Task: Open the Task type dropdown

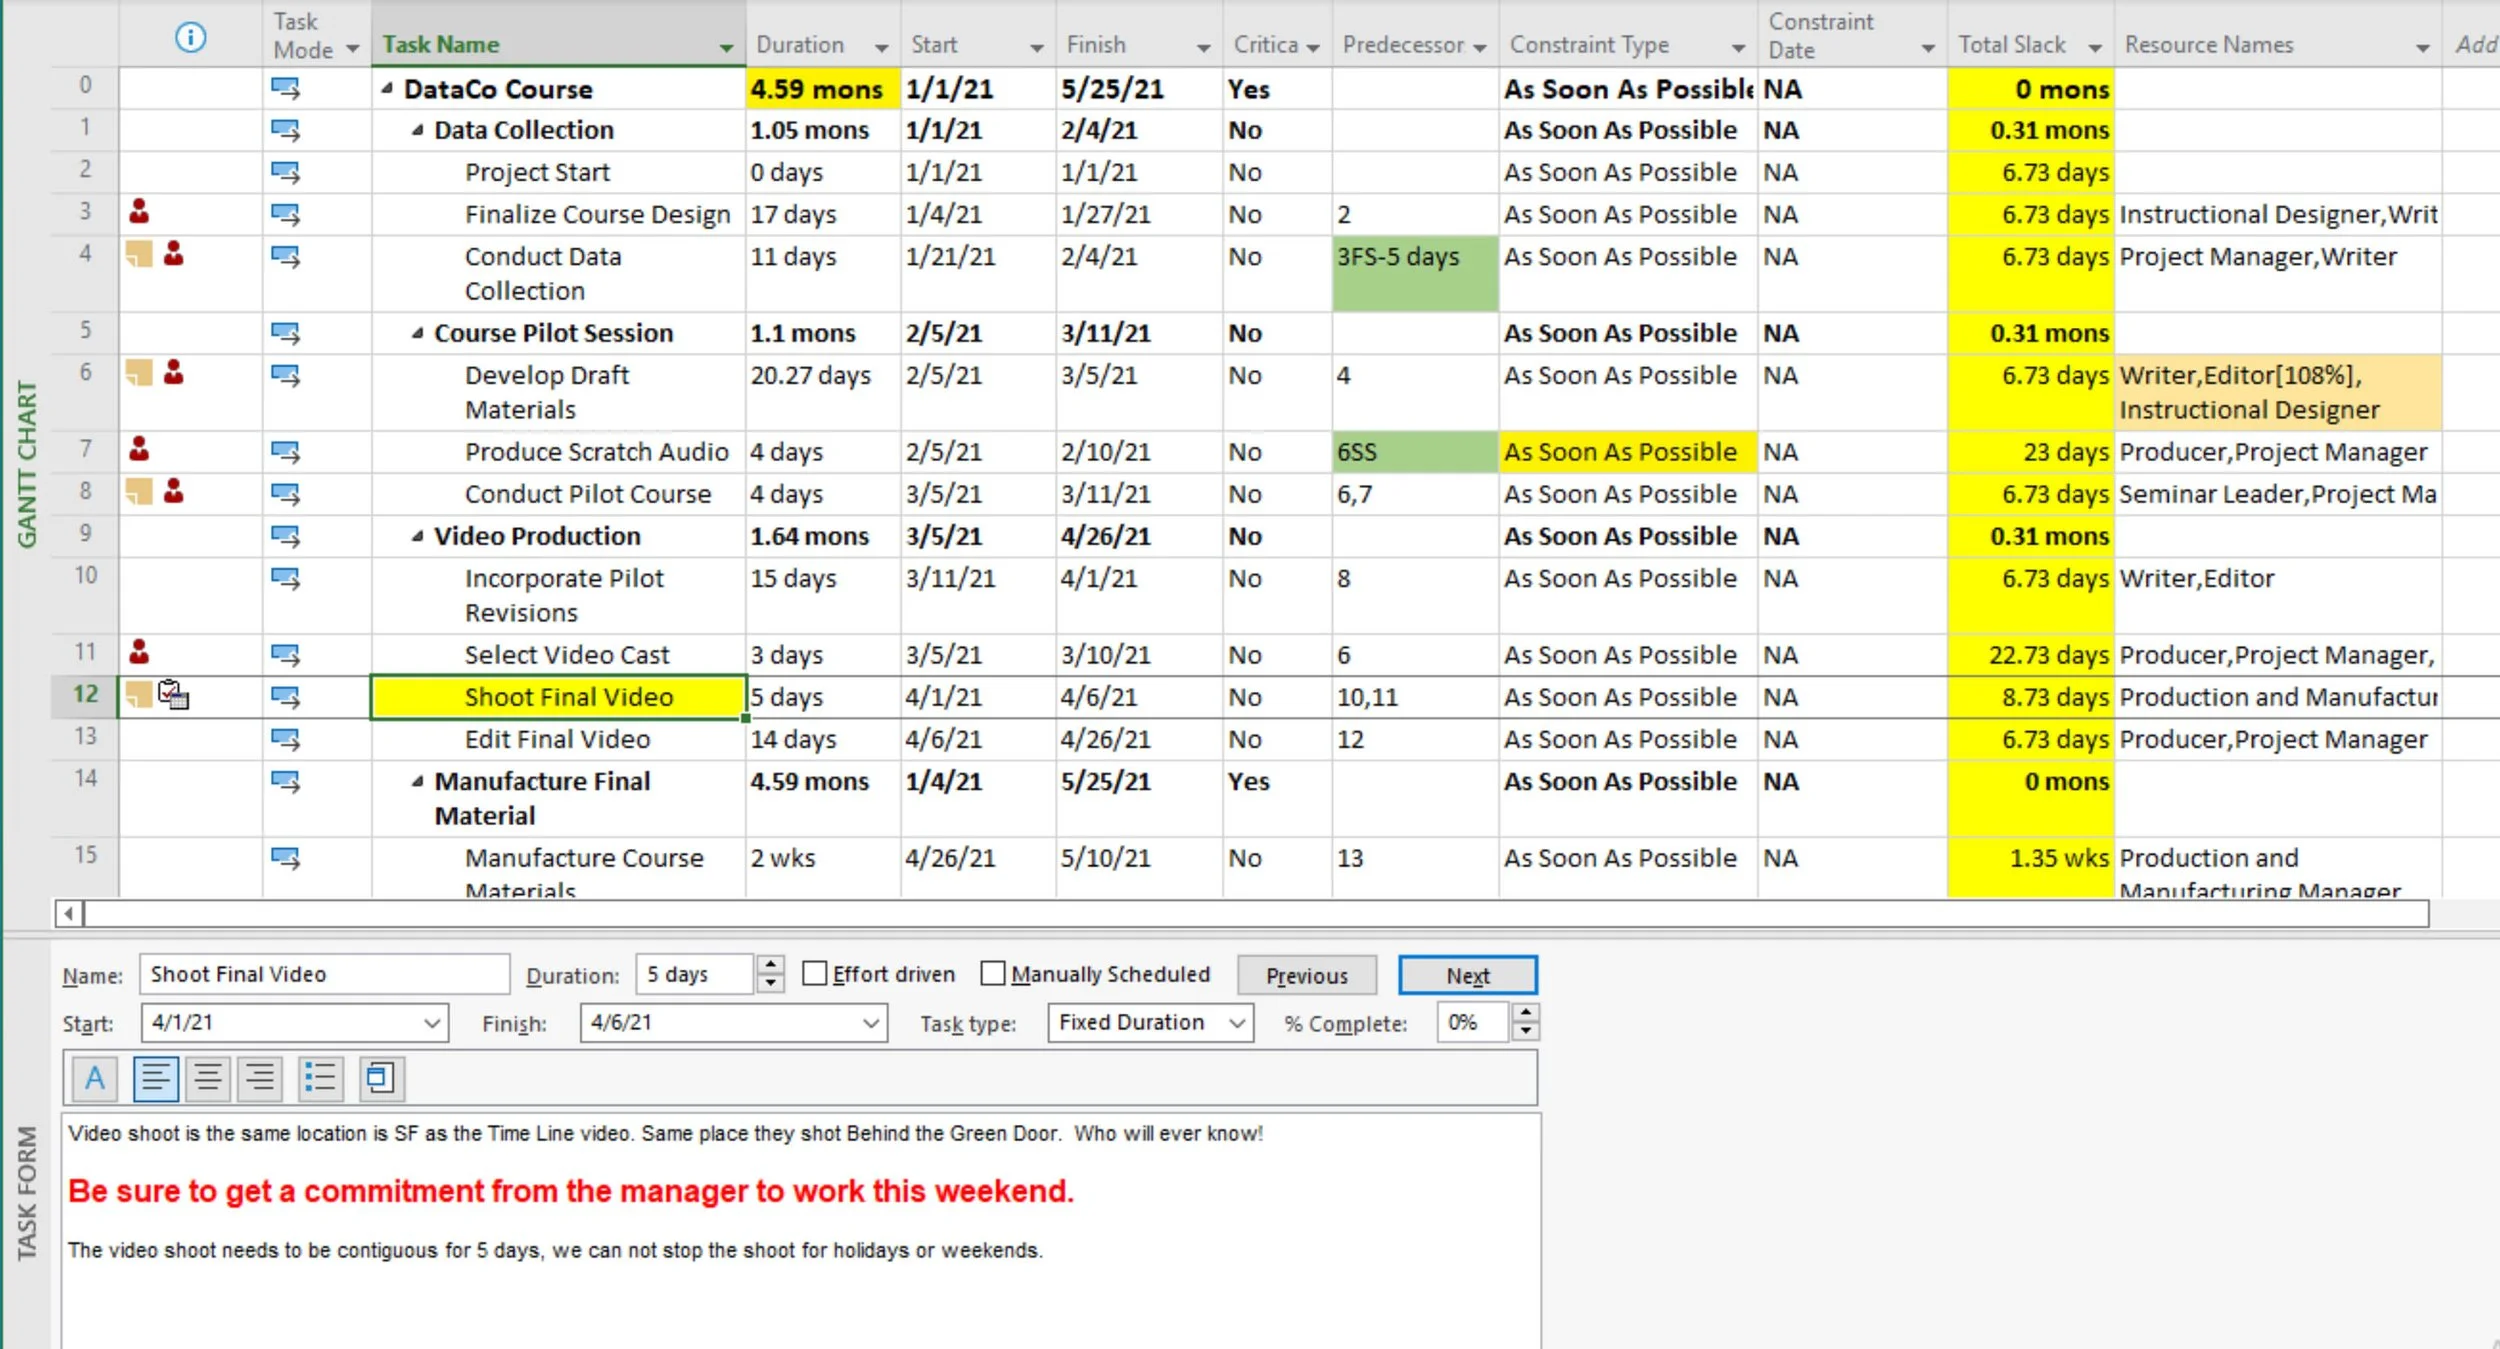Action: tap(1238, 1023)
